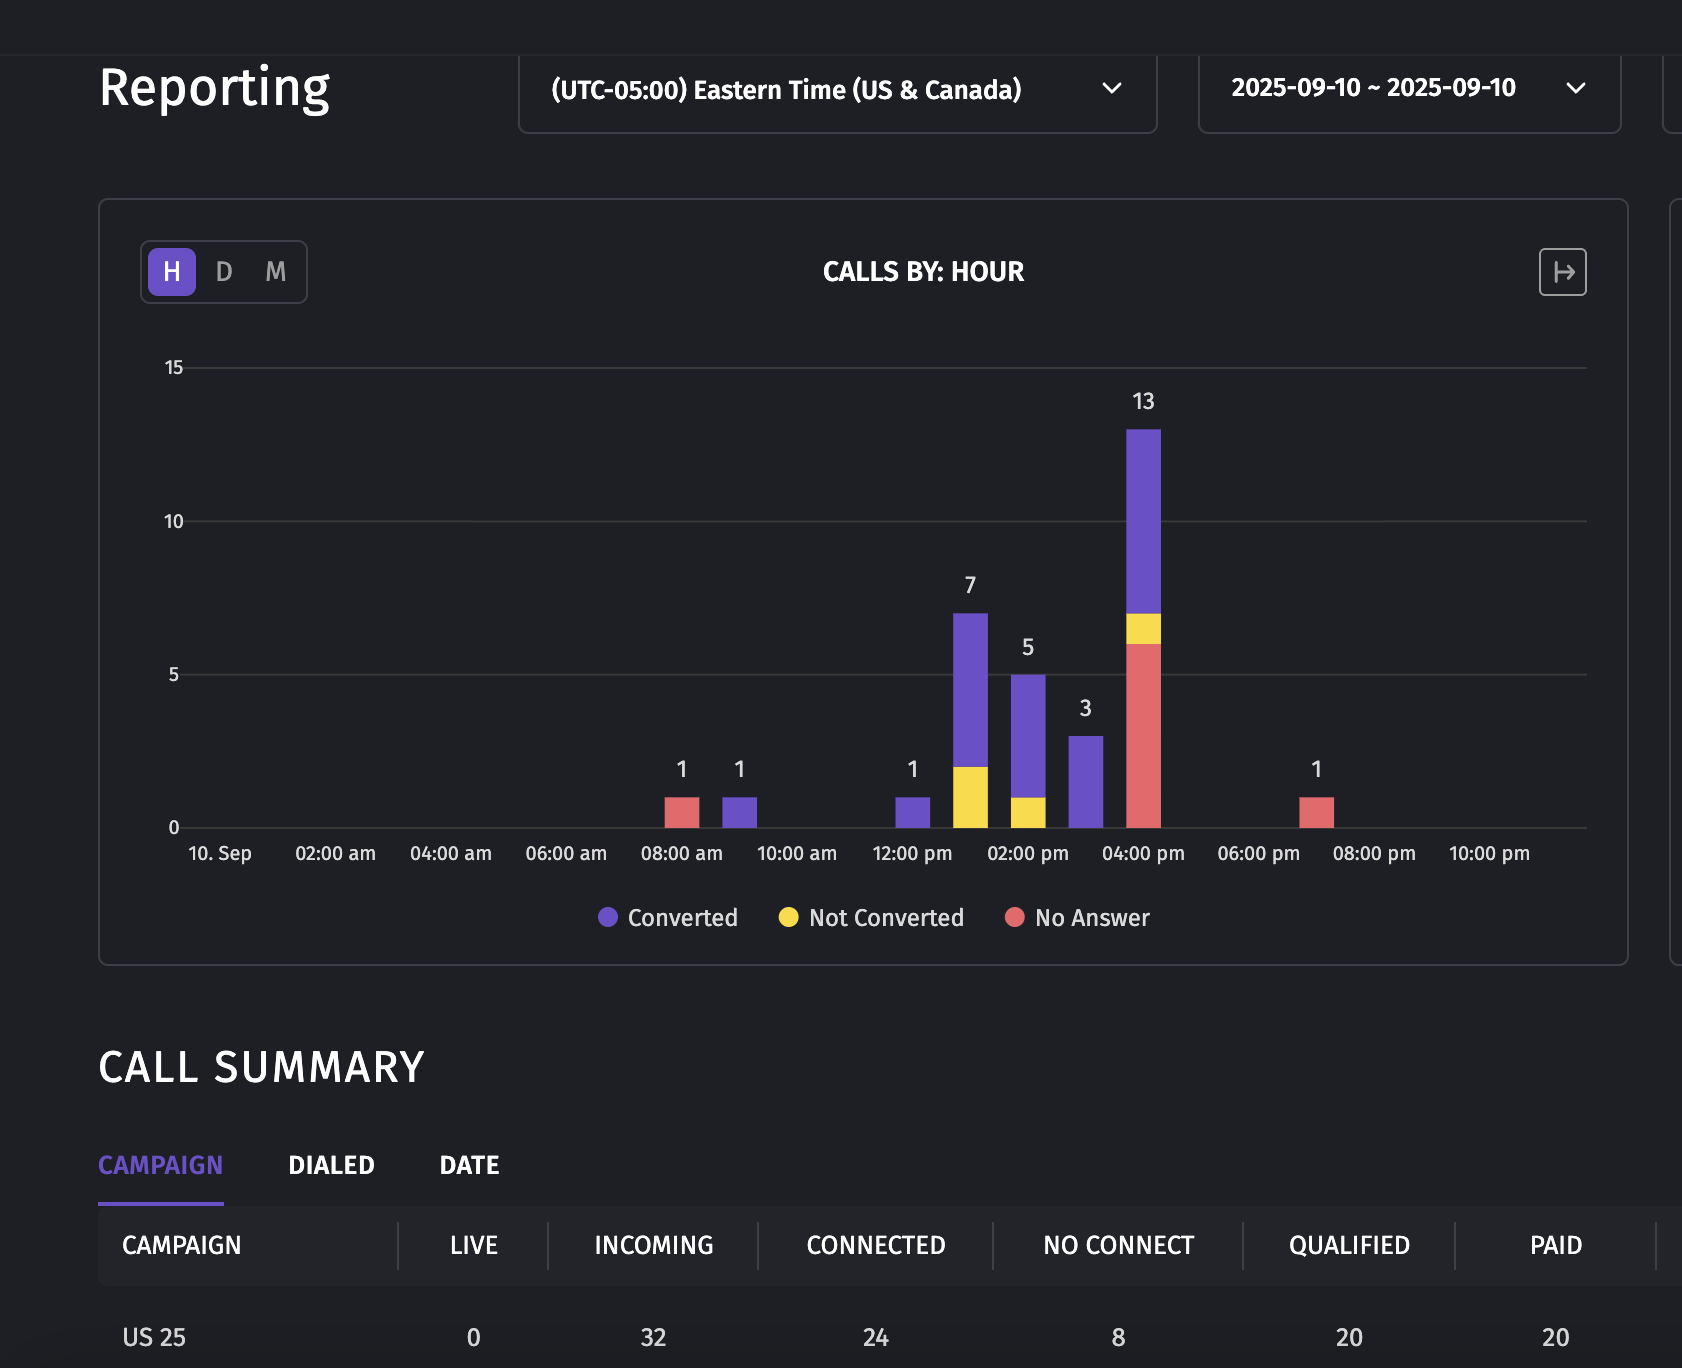
Task: Click the purple segment of 7-call bar
Action: click(970, 690)
